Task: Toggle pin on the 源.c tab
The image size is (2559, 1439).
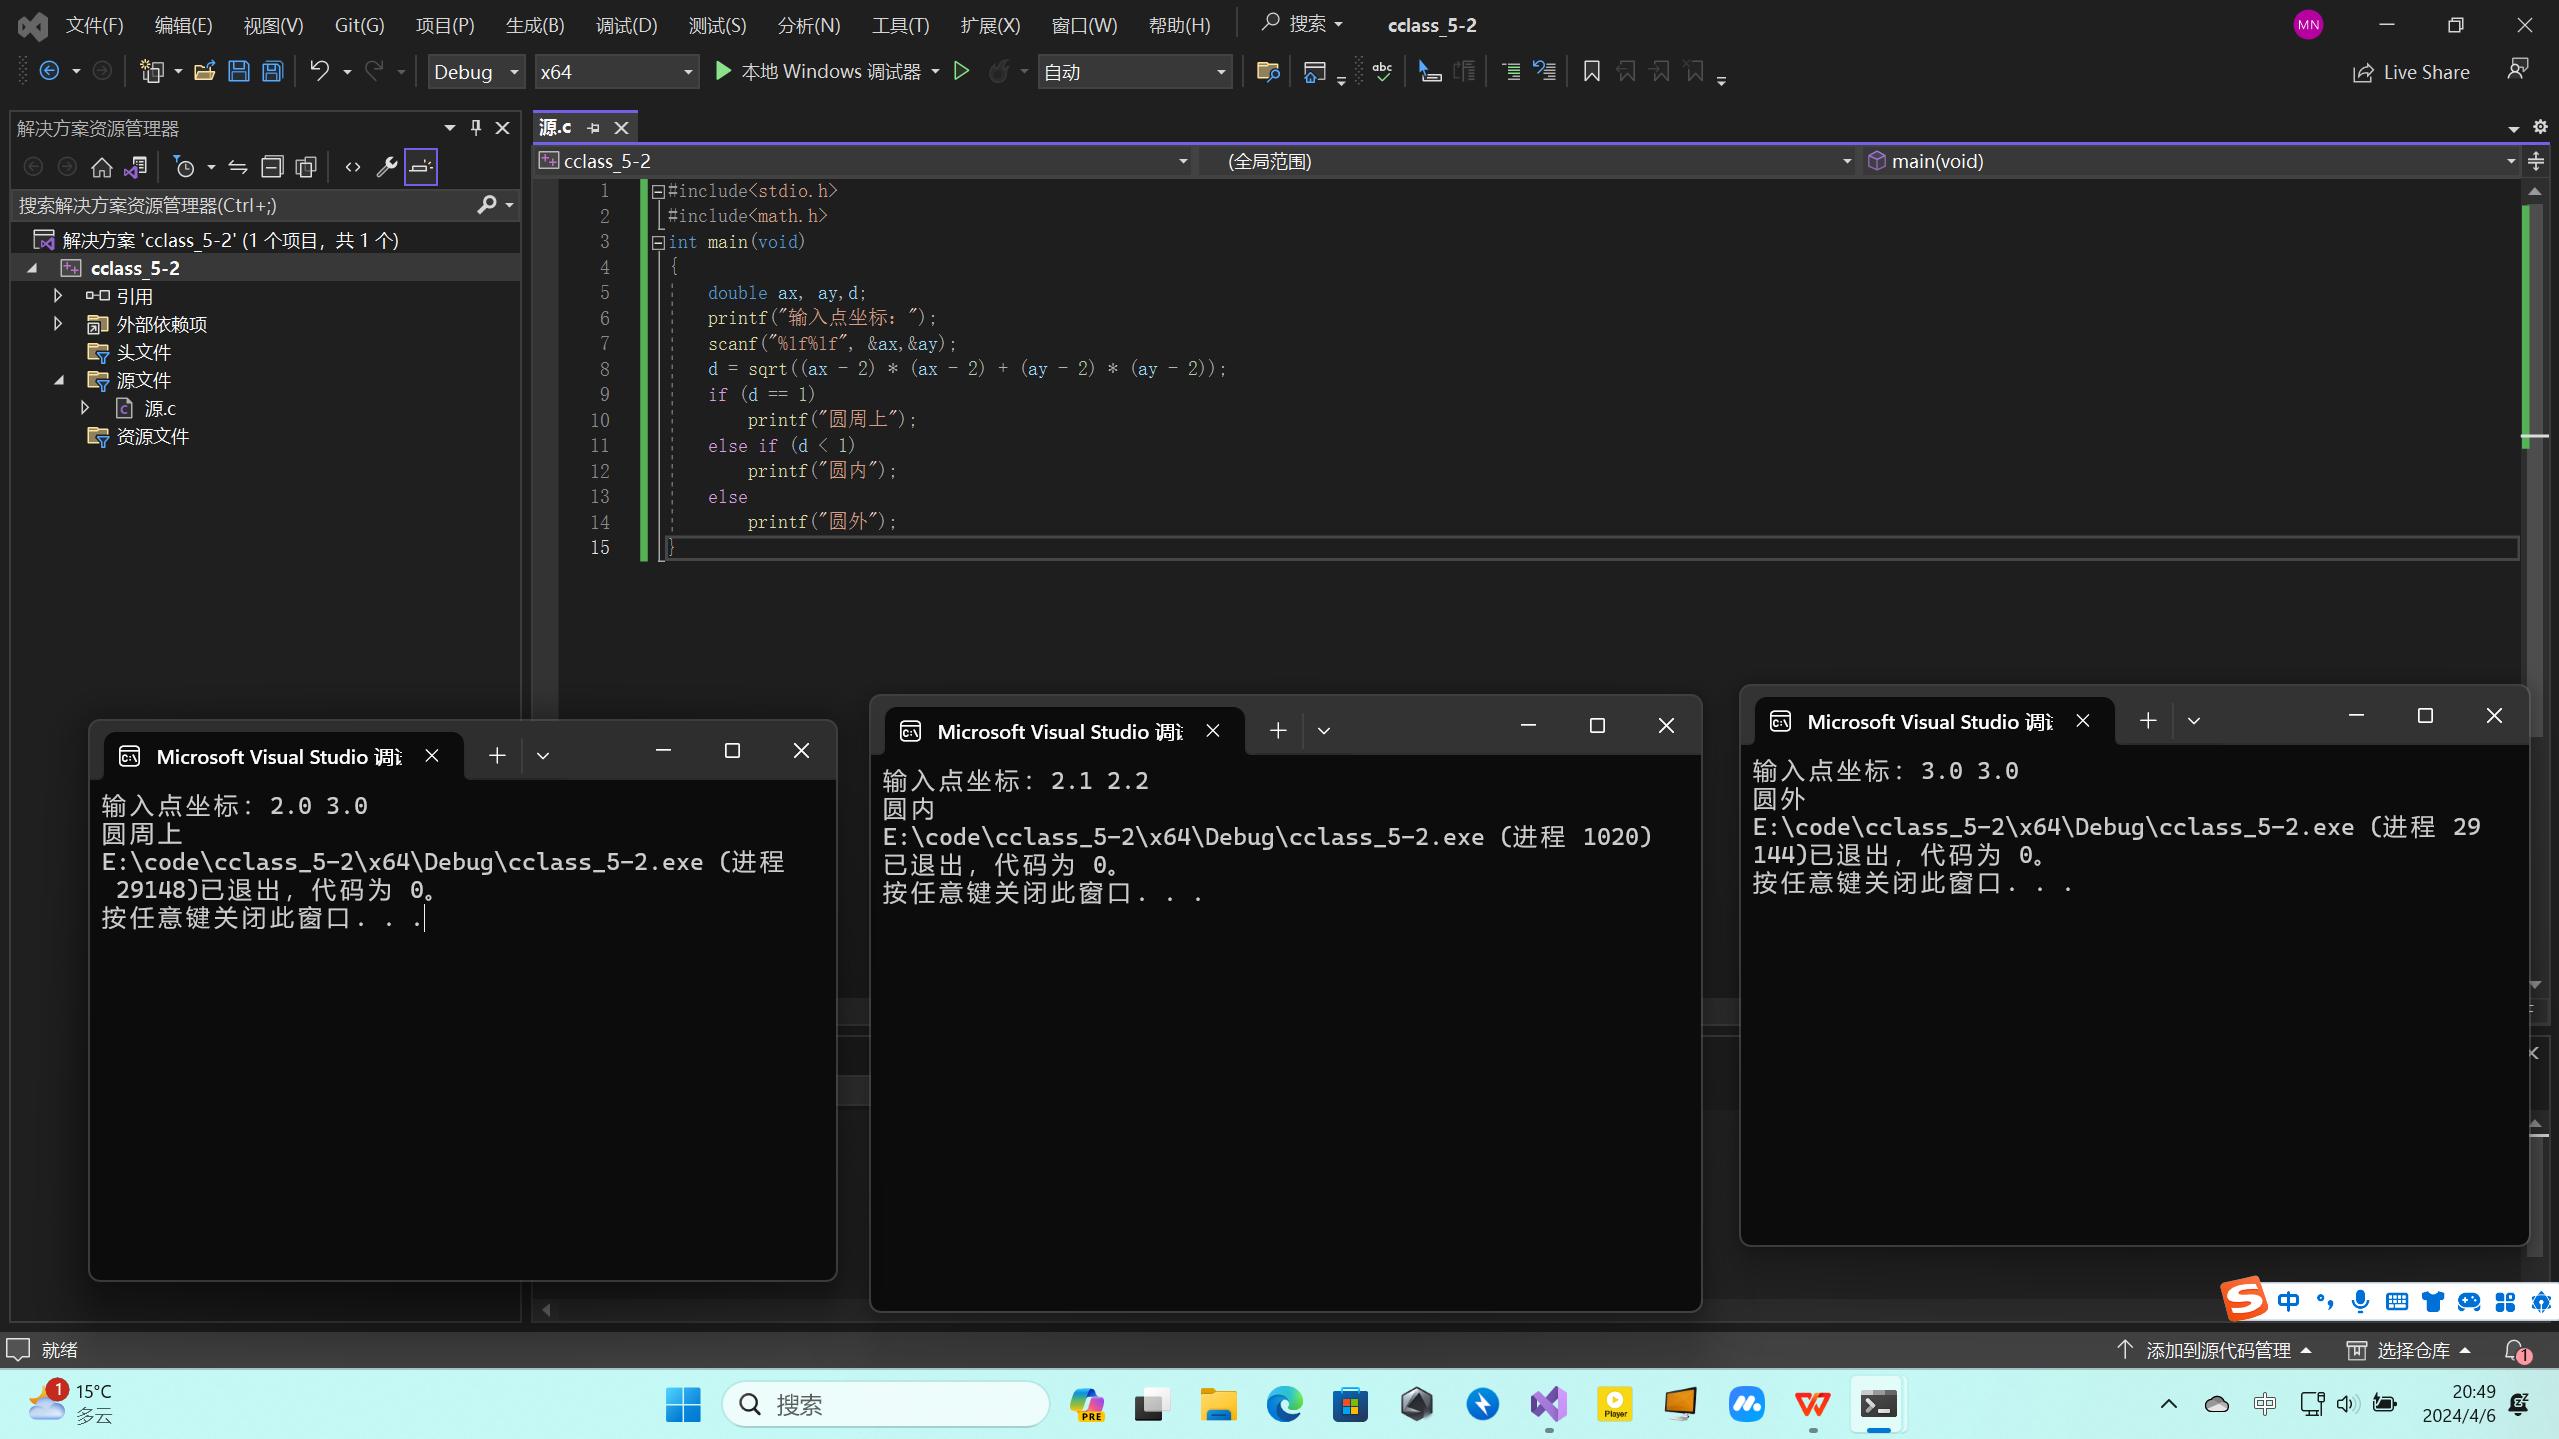Action: tap(593, 128)
